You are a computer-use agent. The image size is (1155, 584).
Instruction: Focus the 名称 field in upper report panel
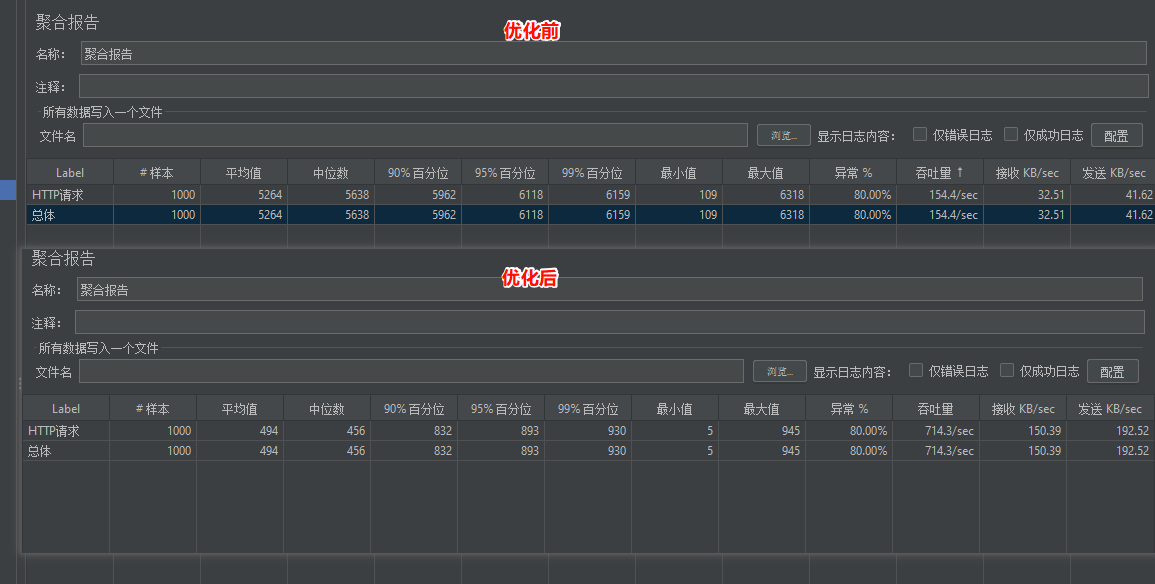pos(614,54)
